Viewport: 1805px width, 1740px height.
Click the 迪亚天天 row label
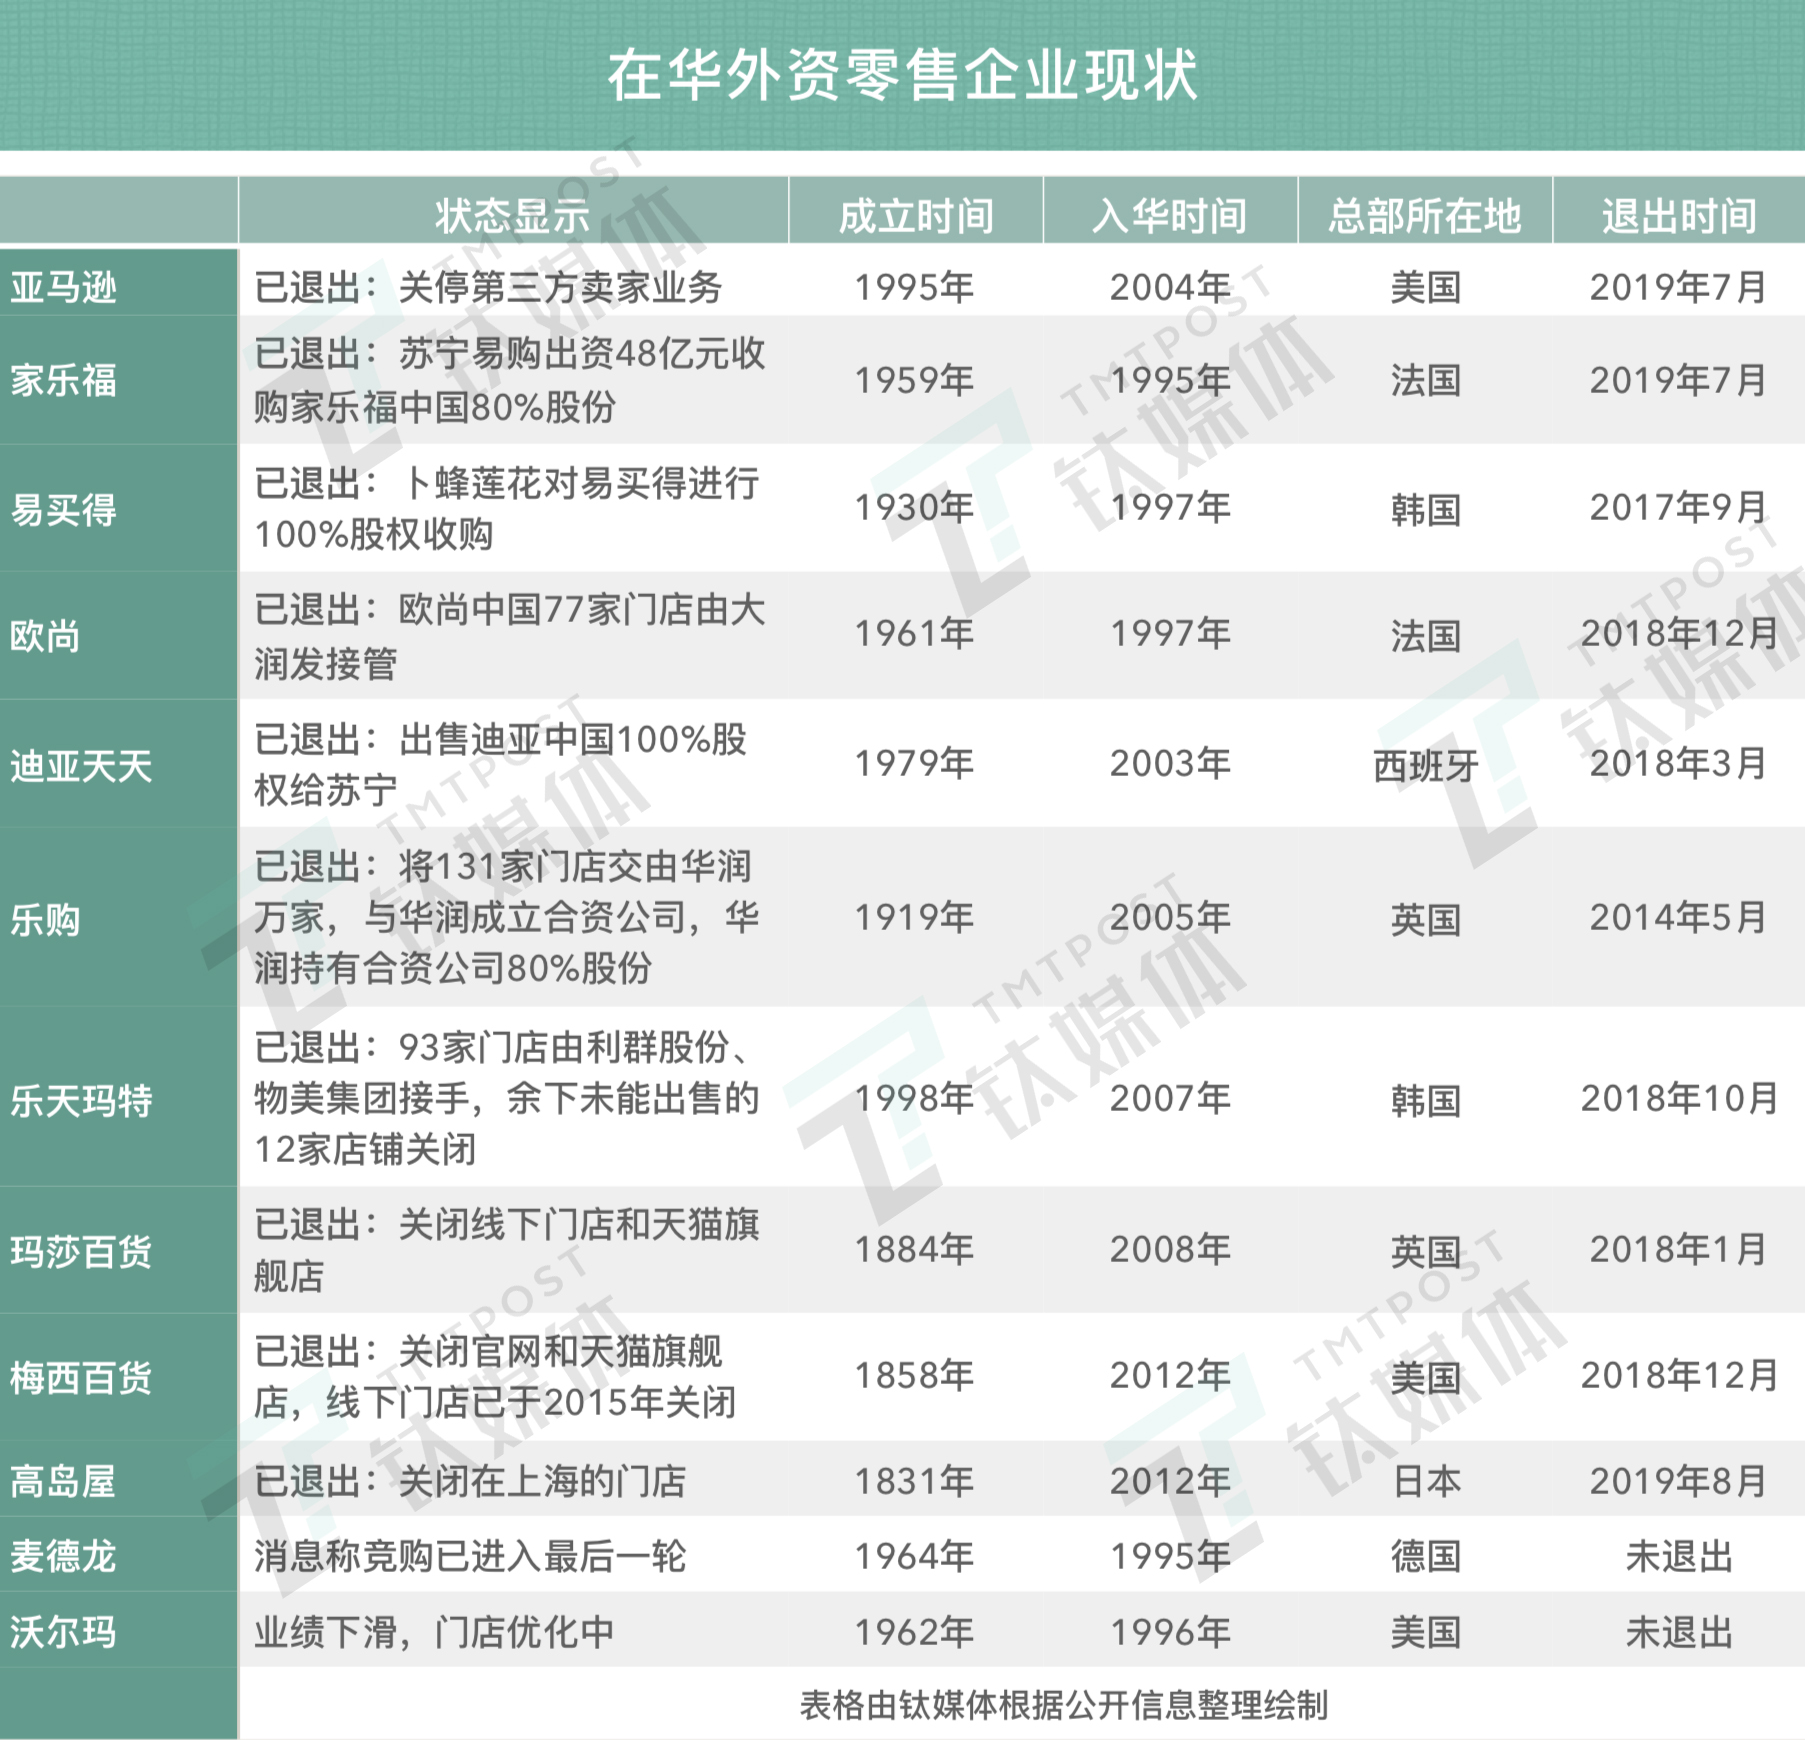81,766
